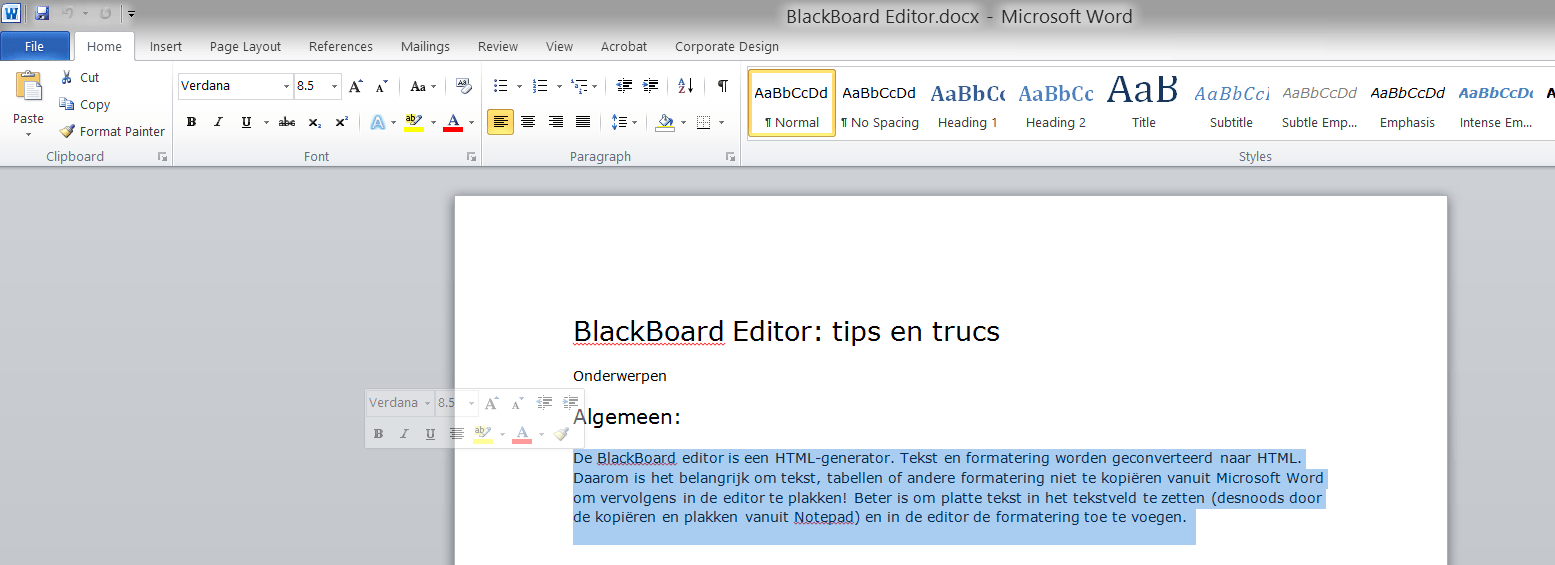Screen dimensions: 1555x565
Task: Open the Numbering list dropdown arrow
Action: pyautogui.click(x=558, y=87)
